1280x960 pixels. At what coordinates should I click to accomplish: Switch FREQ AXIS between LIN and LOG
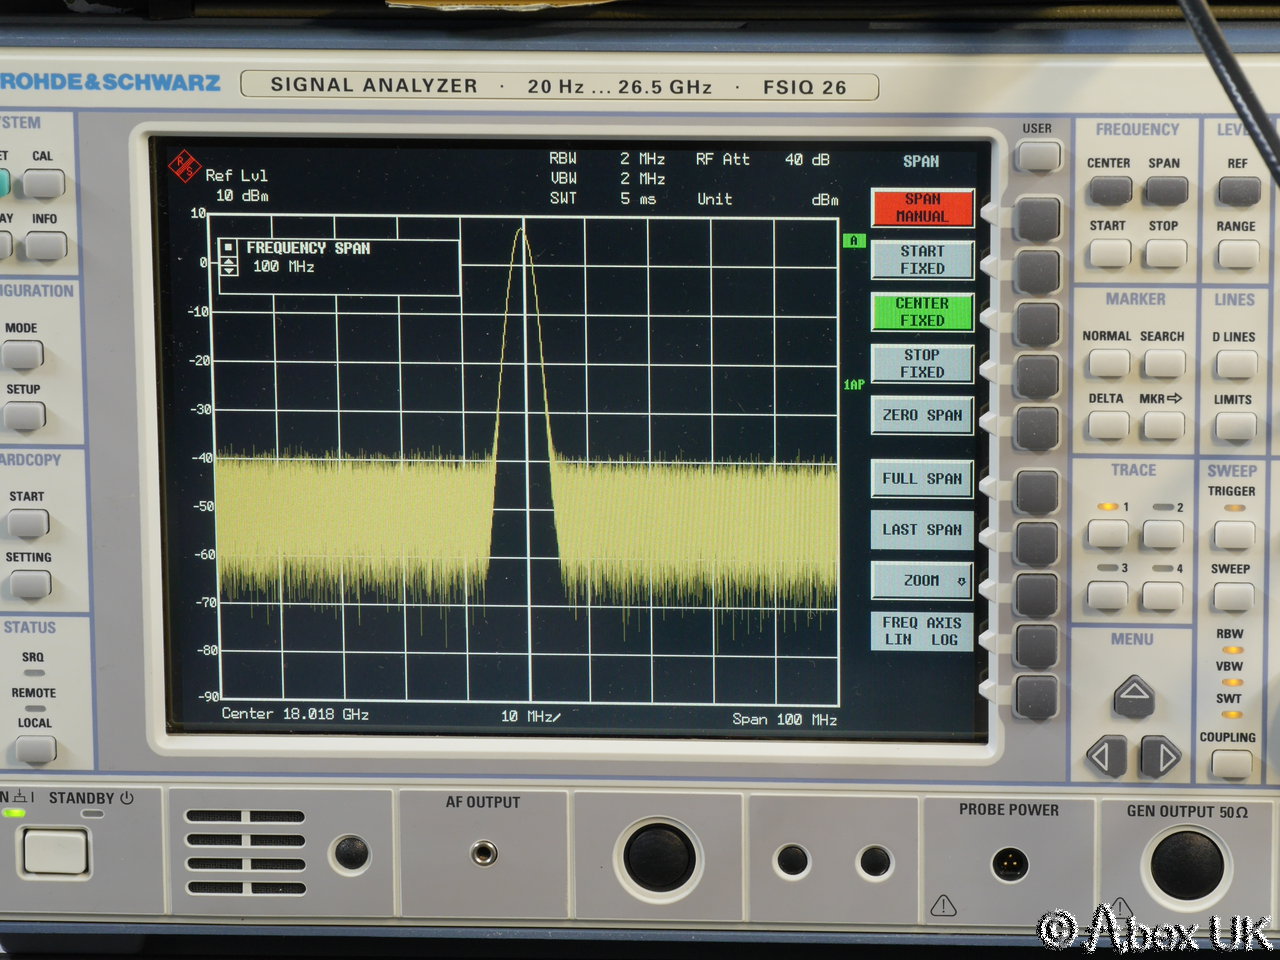pos(921,631)
